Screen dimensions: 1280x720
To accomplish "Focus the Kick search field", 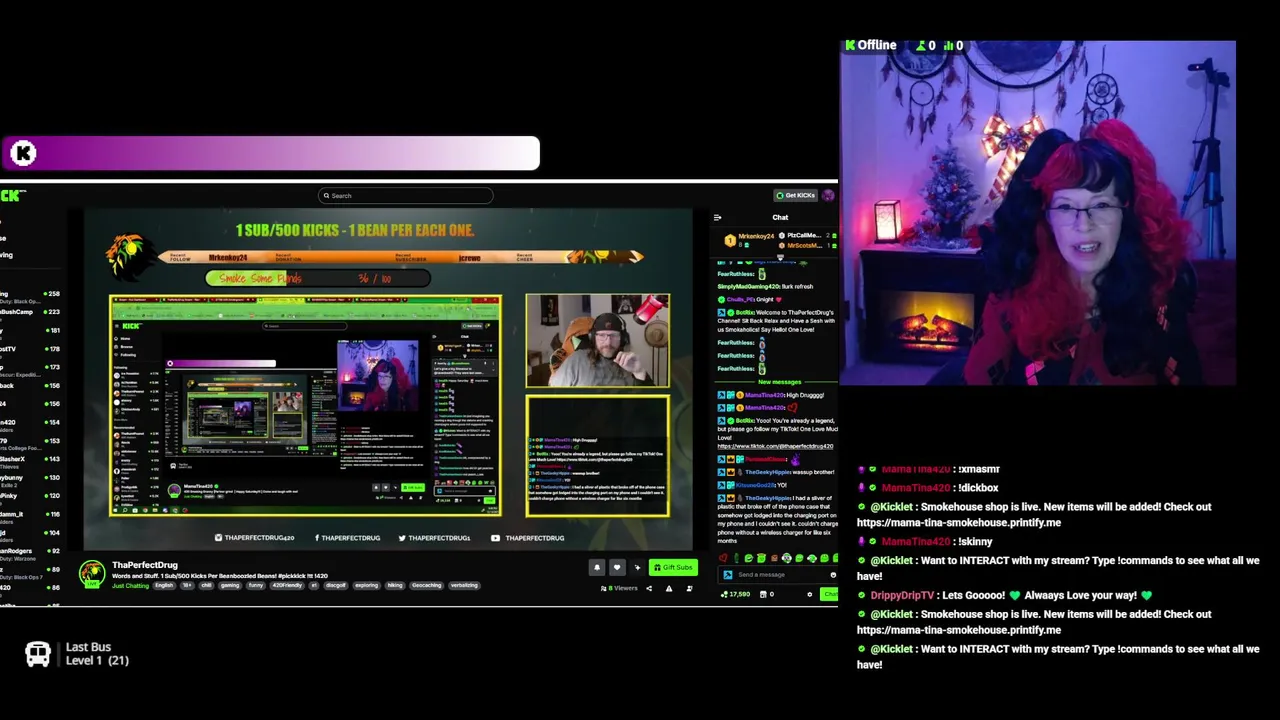I will click(x=406, y=196).
